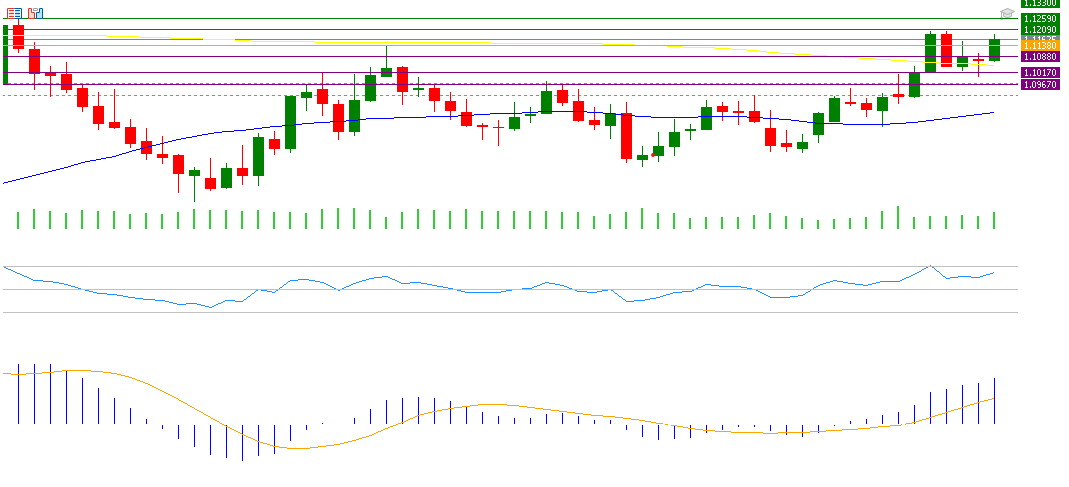Open the One Click Trading panel icon
Image resolution: width=1069 pixels, height=487 pixels.
pyautogui.click(x=14, y=13)
